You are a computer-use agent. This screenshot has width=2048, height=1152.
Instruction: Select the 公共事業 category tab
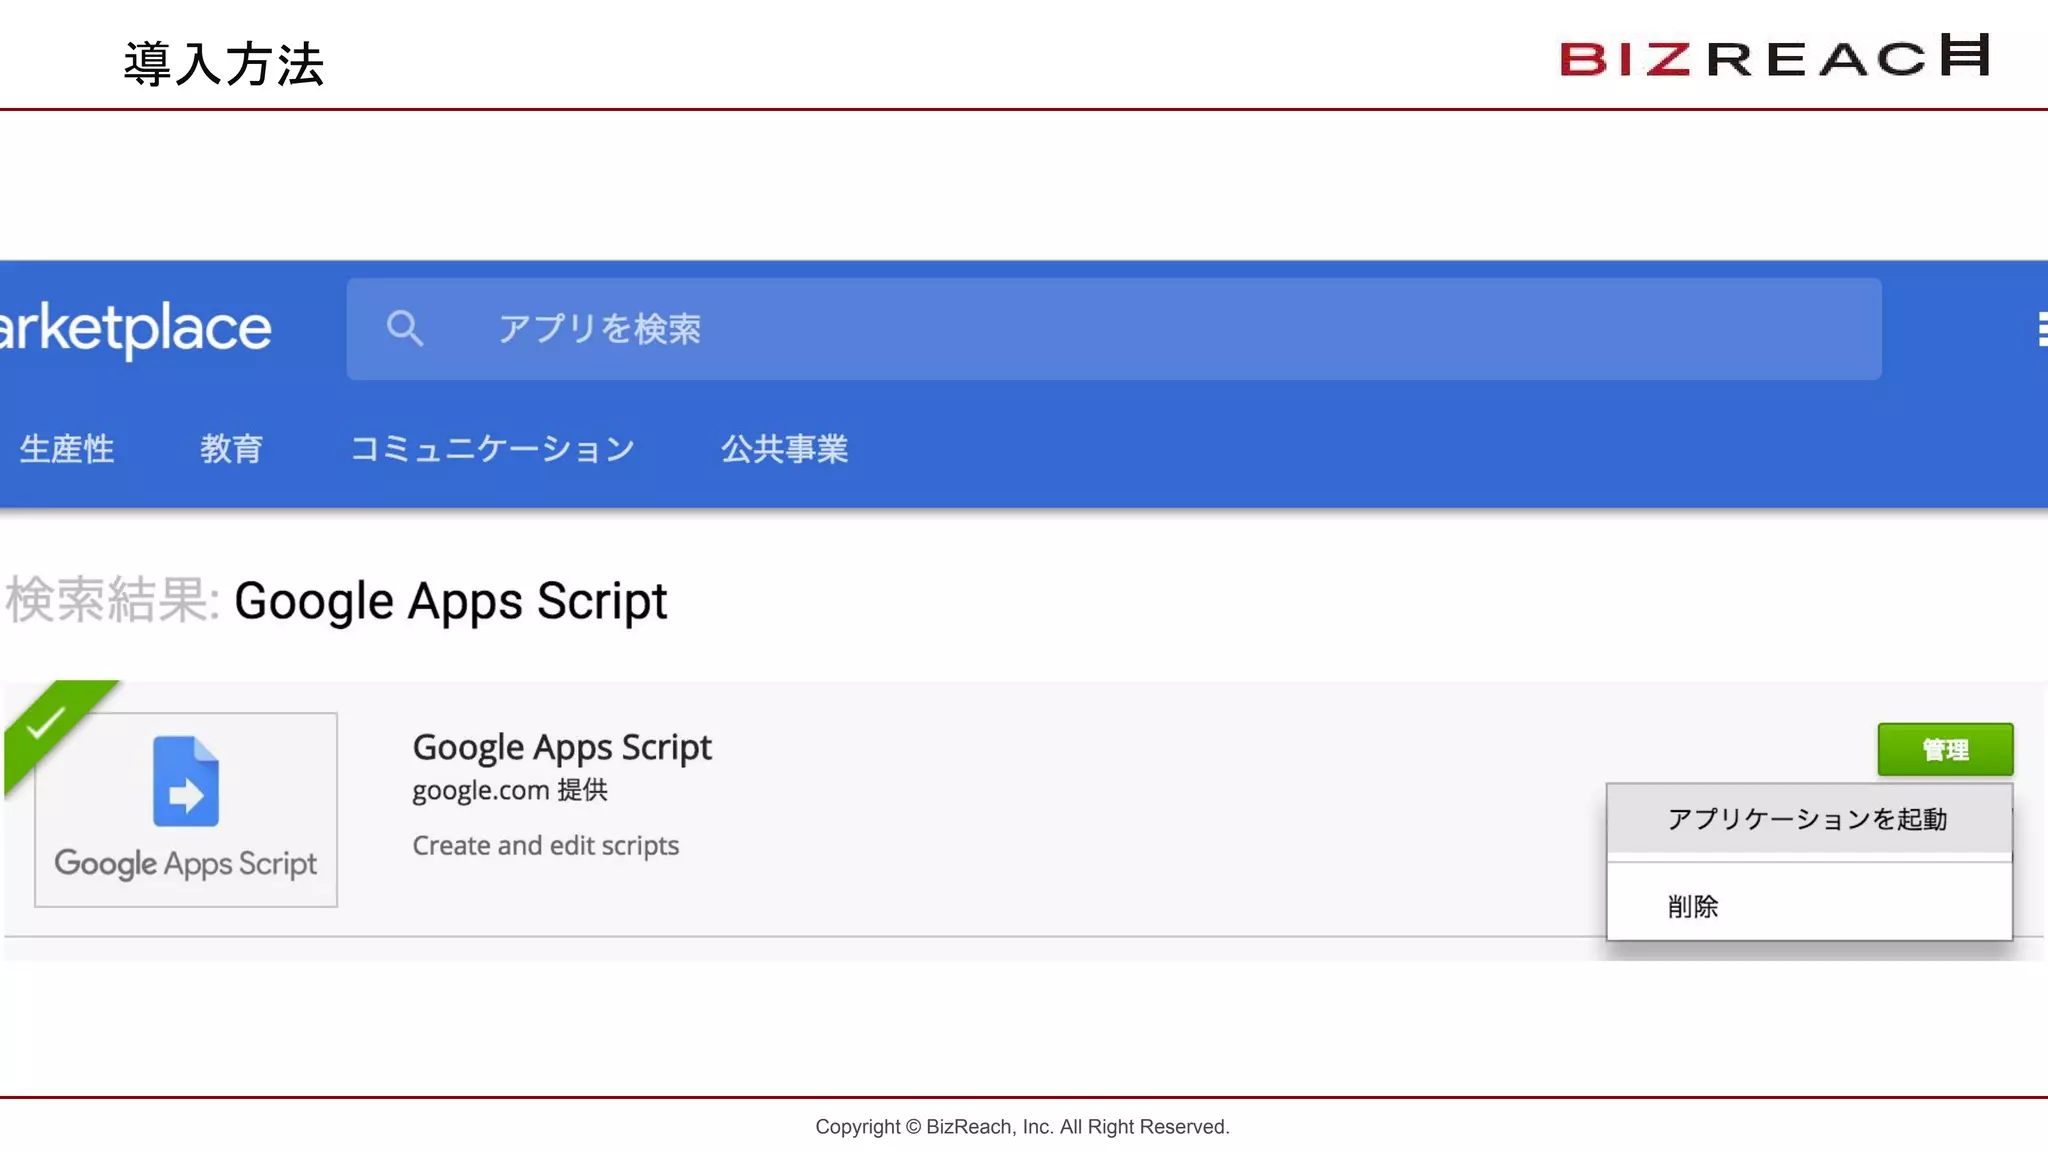pyautogui.click(x=785, y=449)
